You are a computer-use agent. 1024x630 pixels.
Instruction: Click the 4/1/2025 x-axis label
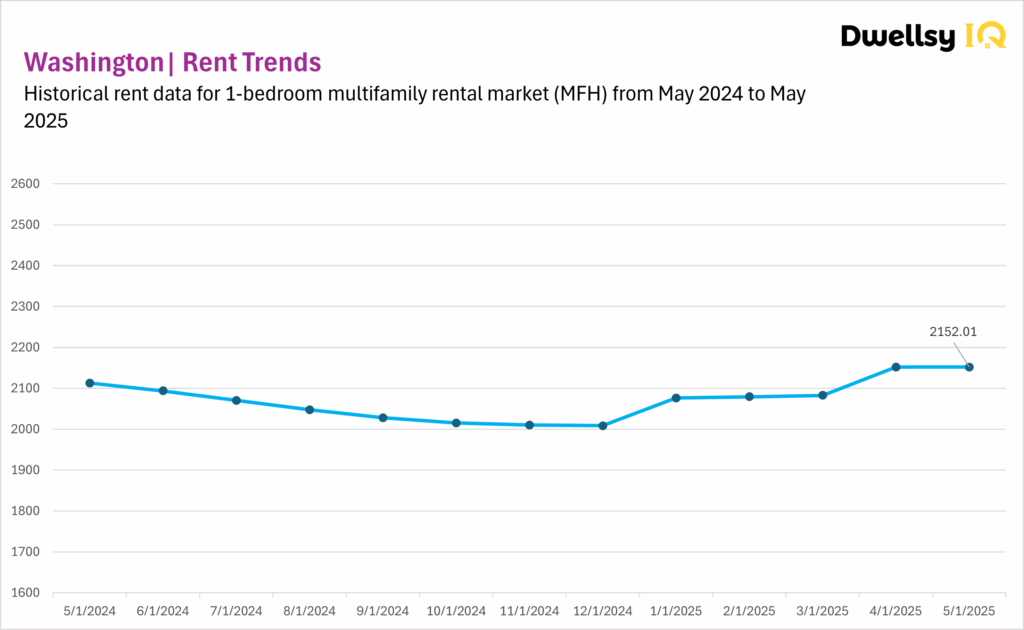tap(895, 612)
